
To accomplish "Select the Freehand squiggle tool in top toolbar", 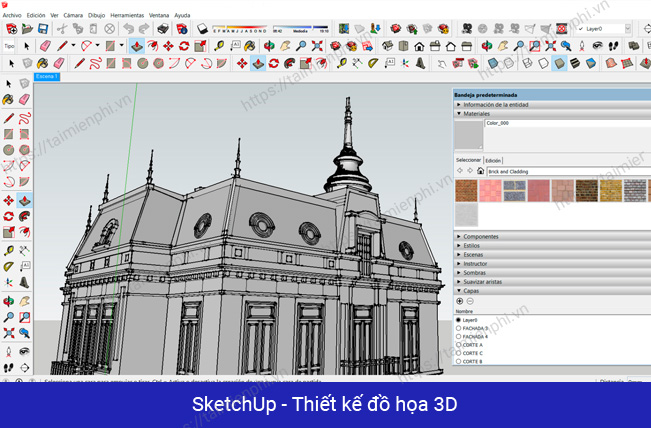I will tap(95, 63).
